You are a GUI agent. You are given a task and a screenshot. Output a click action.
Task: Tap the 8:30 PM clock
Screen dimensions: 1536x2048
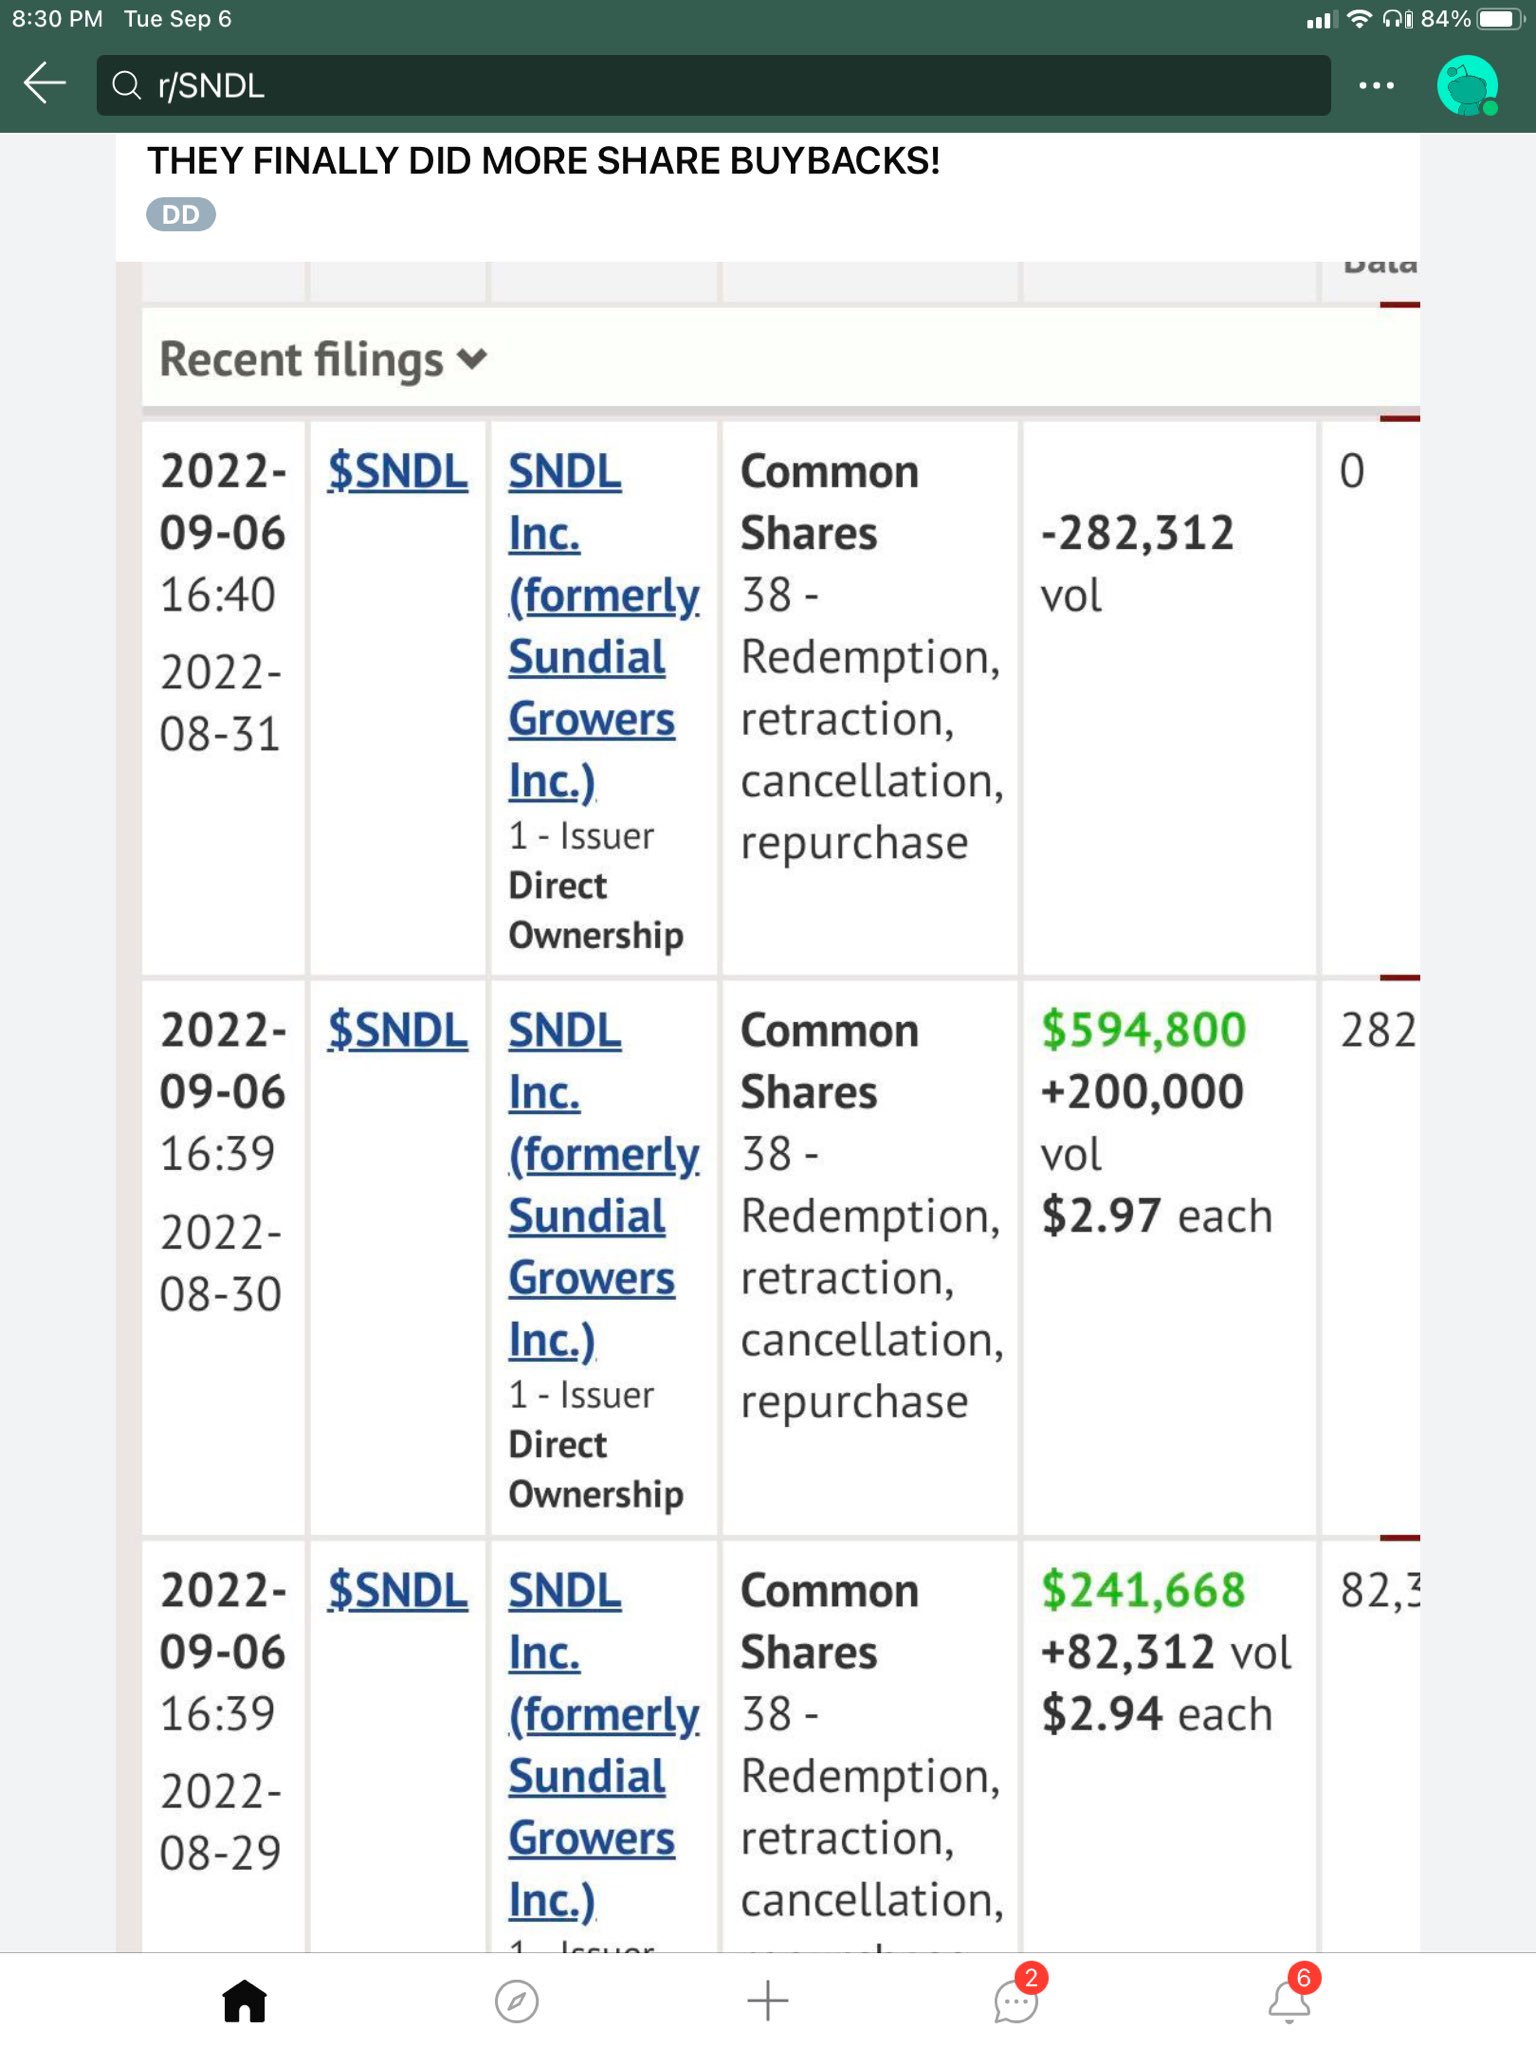click(x=58, y=19)
